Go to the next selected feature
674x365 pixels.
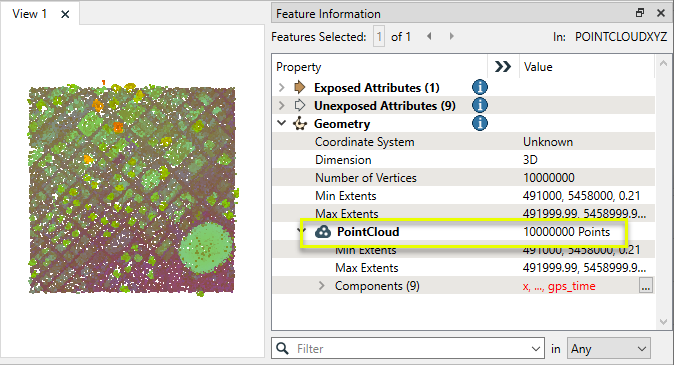451,37
